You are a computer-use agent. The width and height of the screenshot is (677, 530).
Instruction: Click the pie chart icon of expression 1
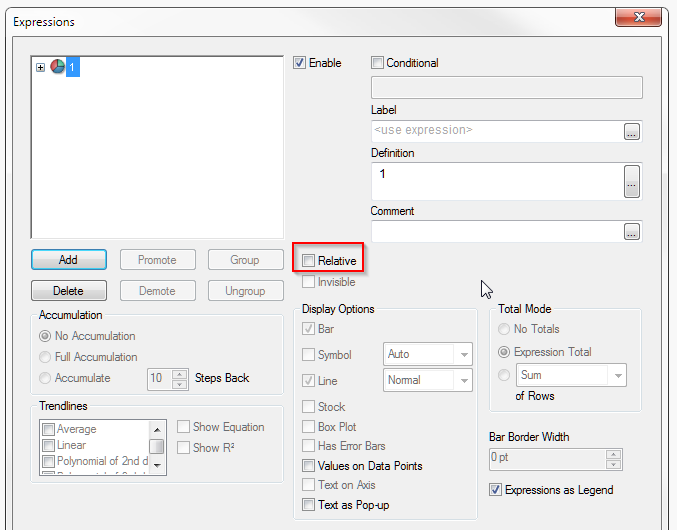57,67
